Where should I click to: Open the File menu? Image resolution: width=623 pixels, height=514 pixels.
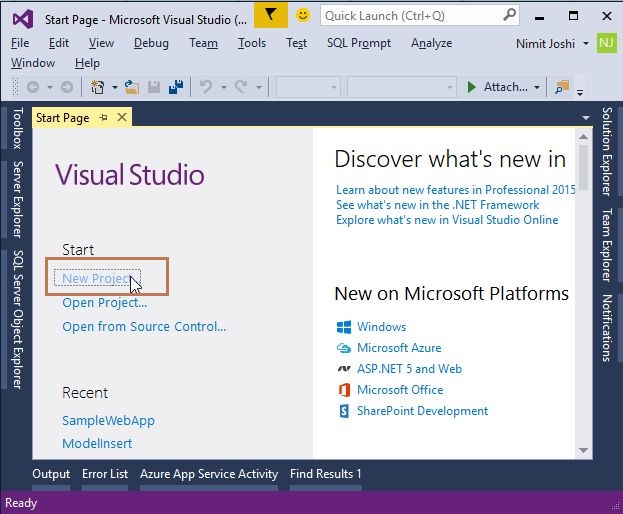[20, 43]
